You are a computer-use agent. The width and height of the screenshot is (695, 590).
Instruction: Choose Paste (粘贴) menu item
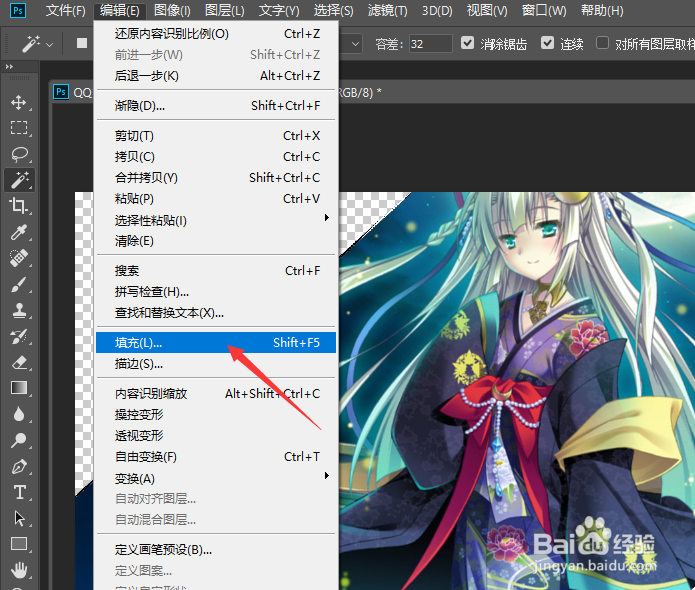click(x=216, y=199)
